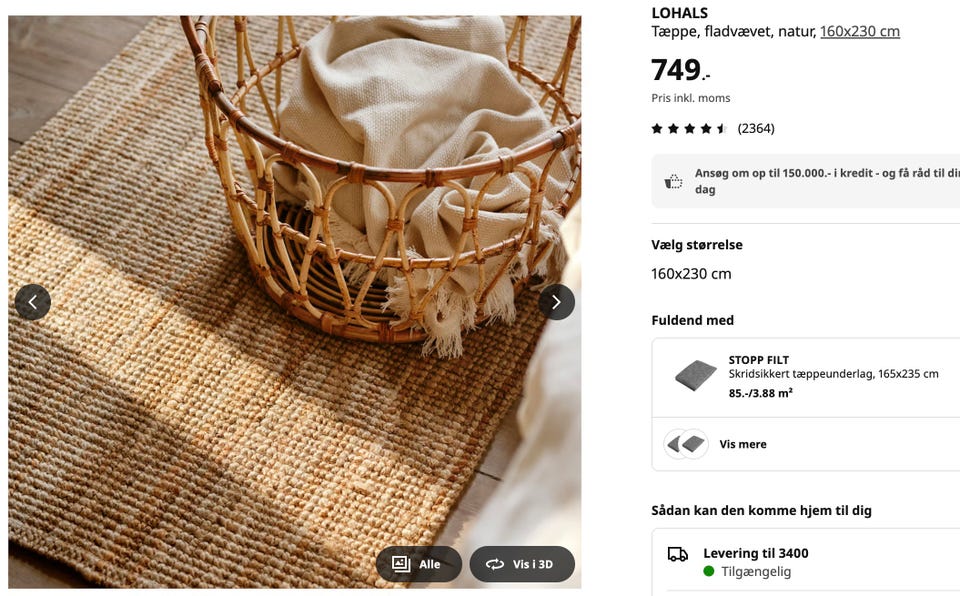Expand the Vælg størrelse 160x230 cm selector
The height and width of the screenshot is (596, 960).
691,273
